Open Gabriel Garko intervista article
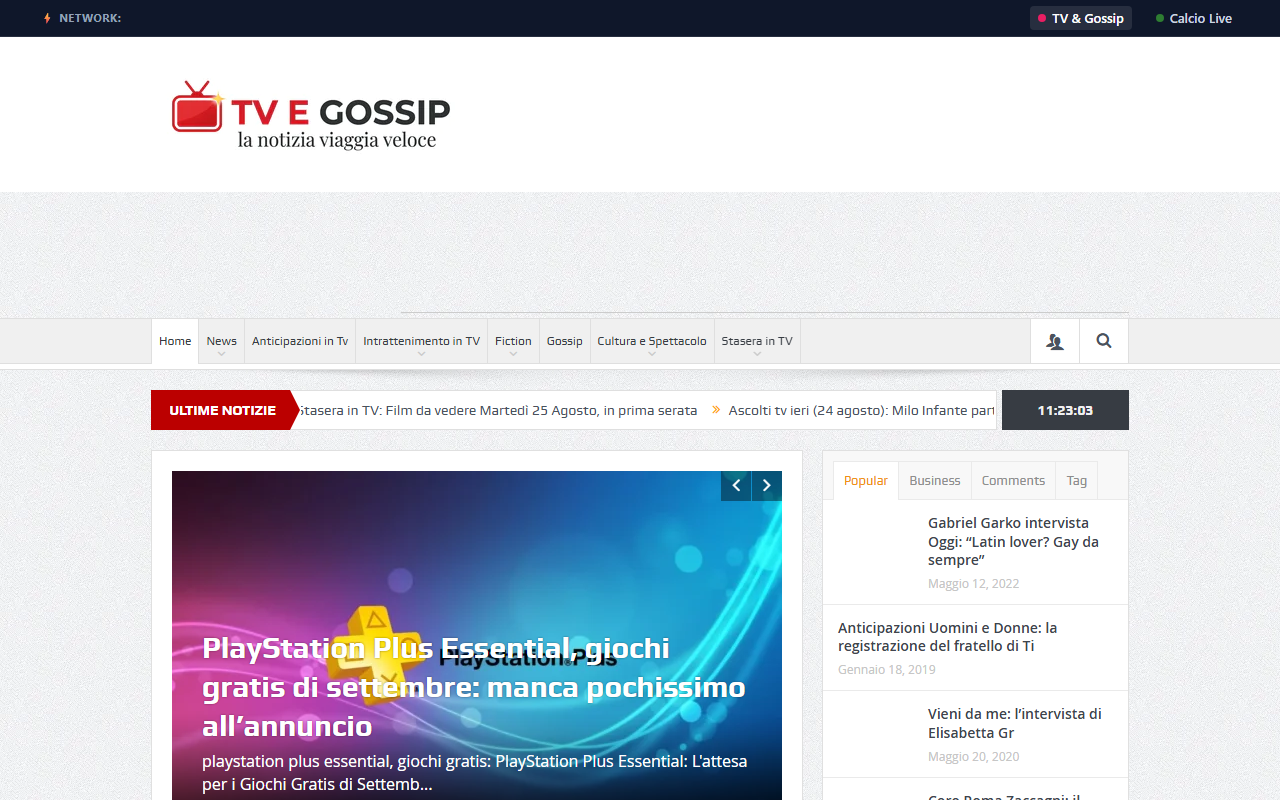This screenshot has width=1280, height=800. (1014, 541)
